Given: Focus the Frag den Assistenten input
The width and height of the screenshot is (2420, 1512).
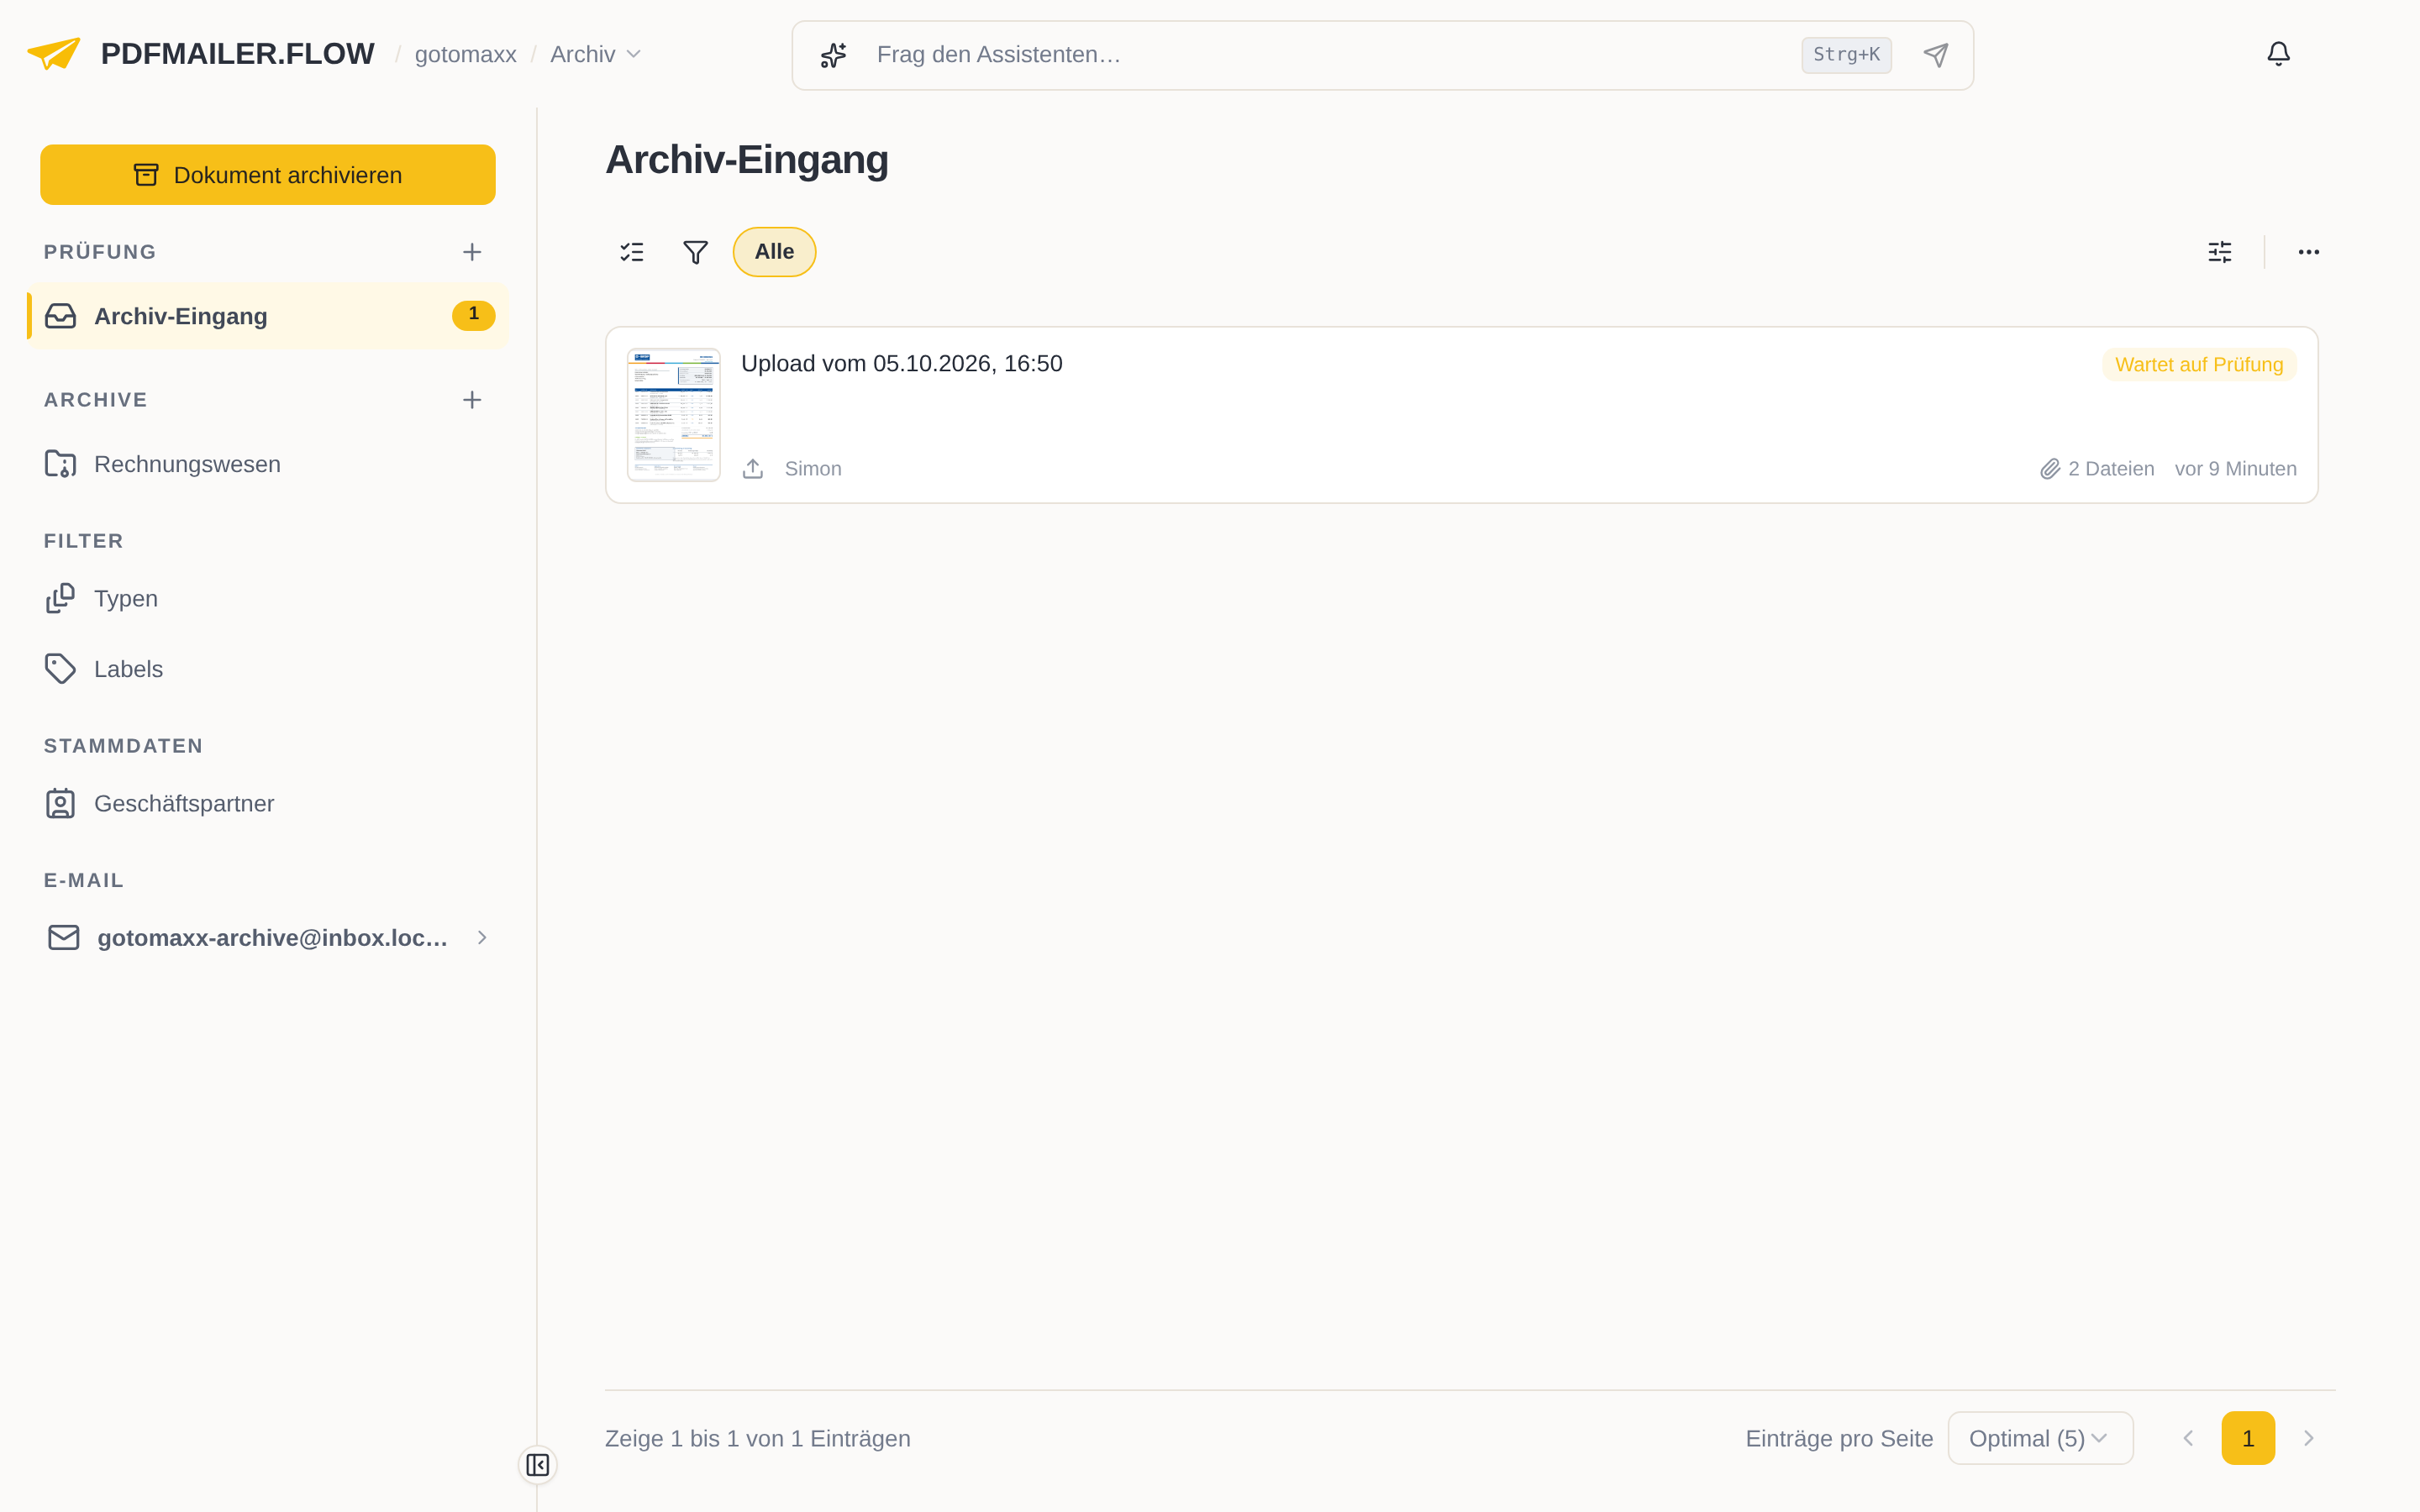Looking at the screenshot, I should (1330, 55).
